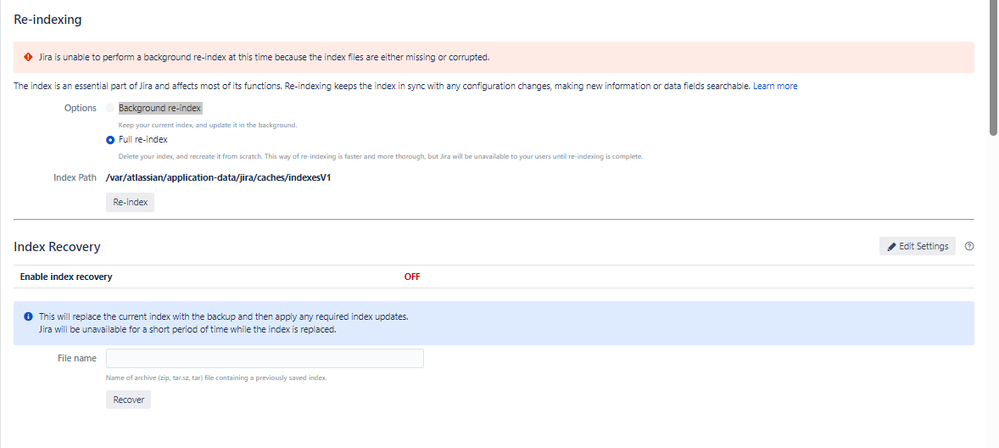
Task: Click 'Keep your current index' description text
Action: [x=208, y=125]
